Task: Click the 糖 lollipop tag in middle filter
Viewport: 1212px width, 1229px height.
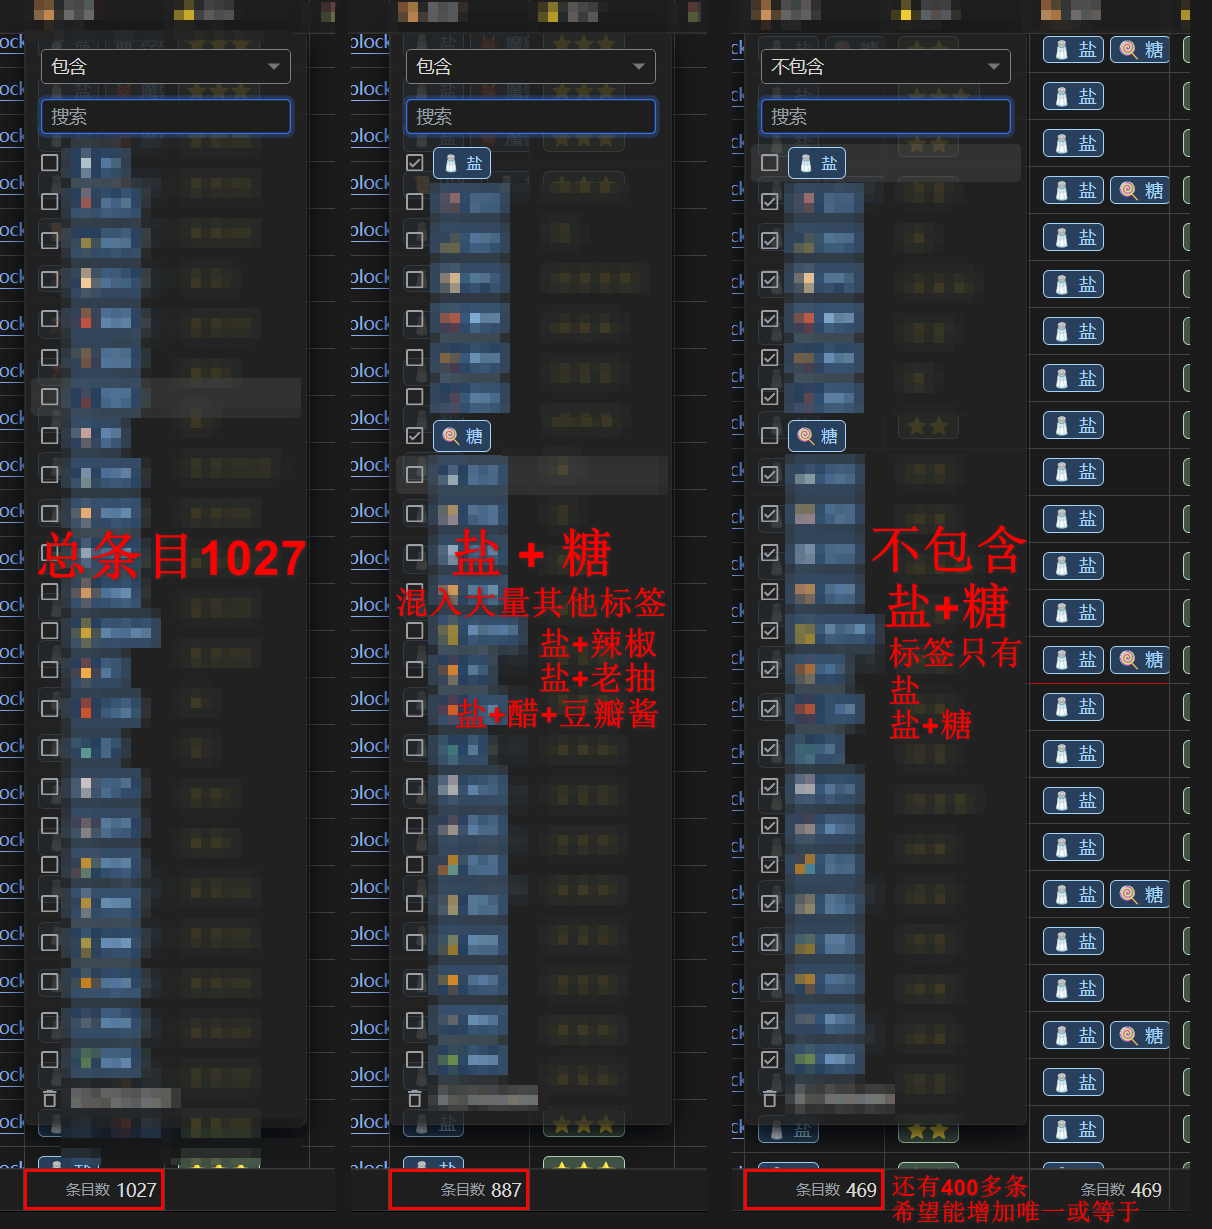Action: tap(462, 435)
